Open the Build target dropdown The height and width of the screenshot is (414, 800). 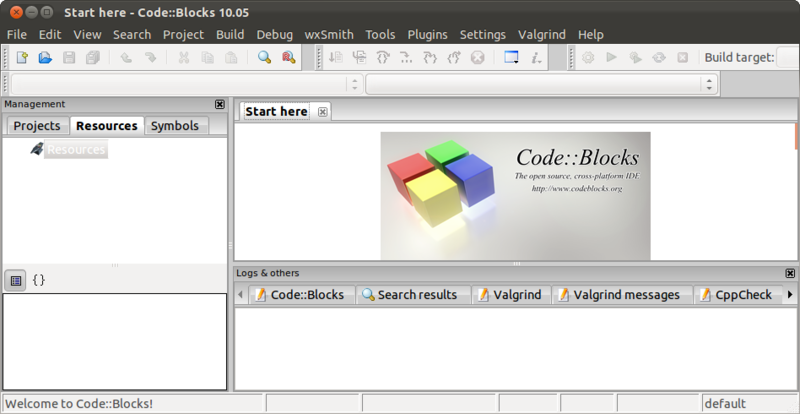(788, 57)
